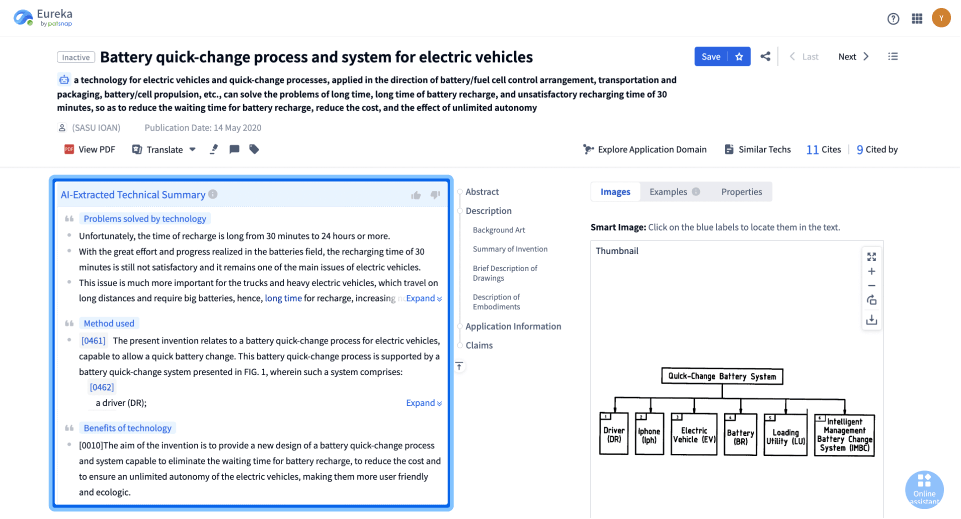The image size is (961, 519).
Task: Click the fullscreen expand image icon
Action: click(872, 257)
